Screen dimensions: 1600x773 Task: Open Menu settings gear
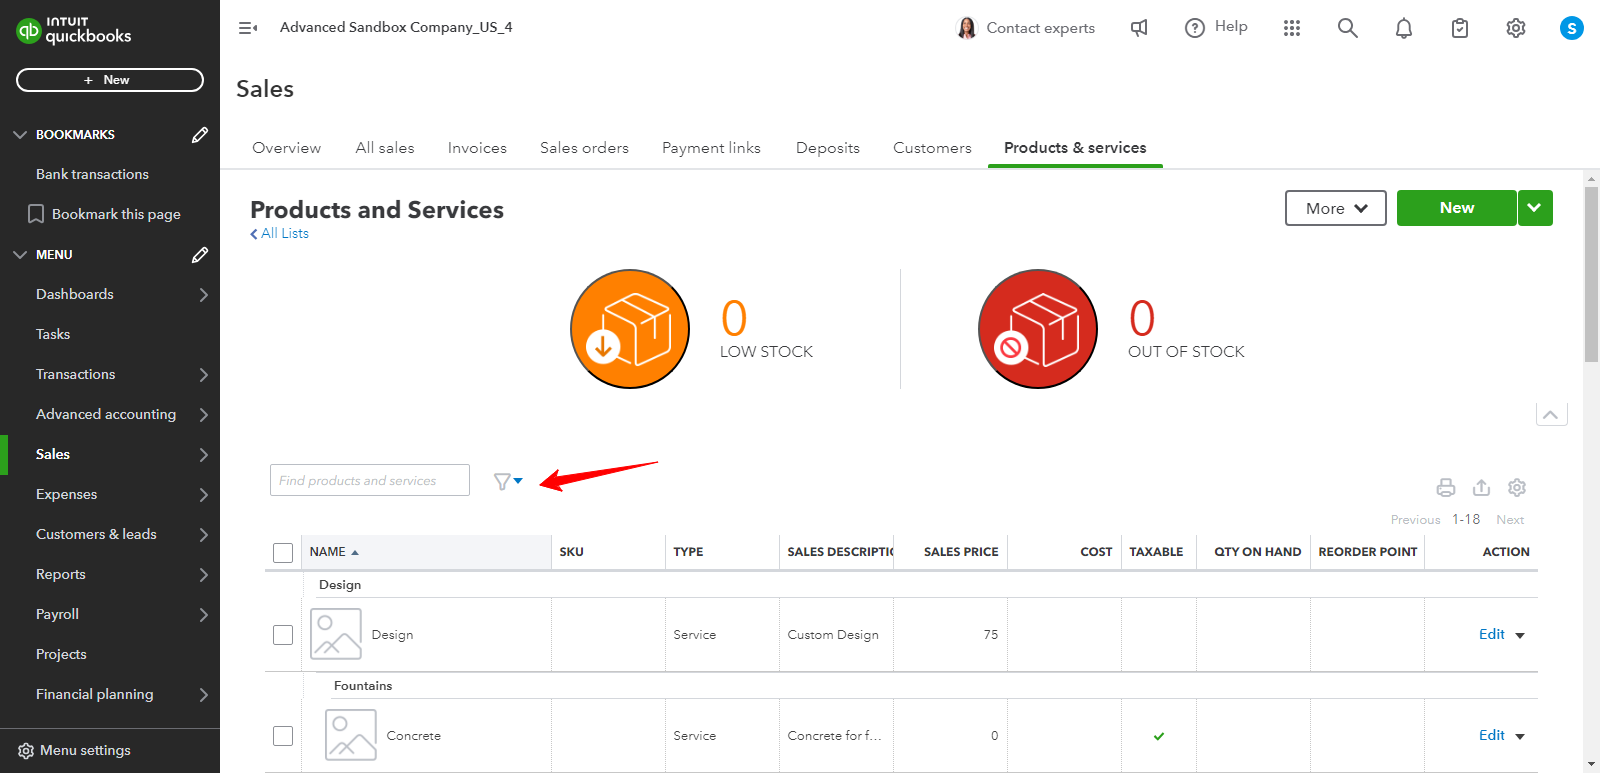click(x=26, y=751)
